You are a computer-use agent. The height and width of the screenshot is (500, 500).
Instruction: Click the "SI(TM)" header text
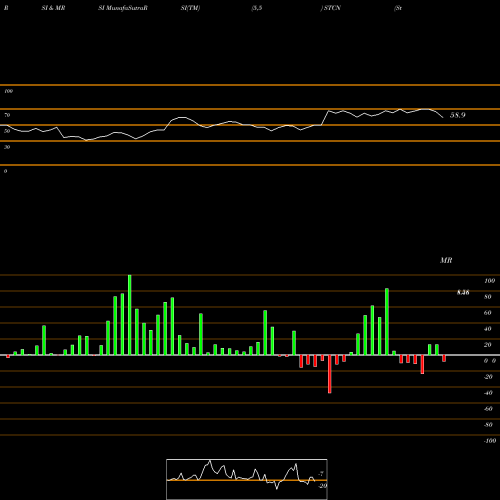[190, 8]
